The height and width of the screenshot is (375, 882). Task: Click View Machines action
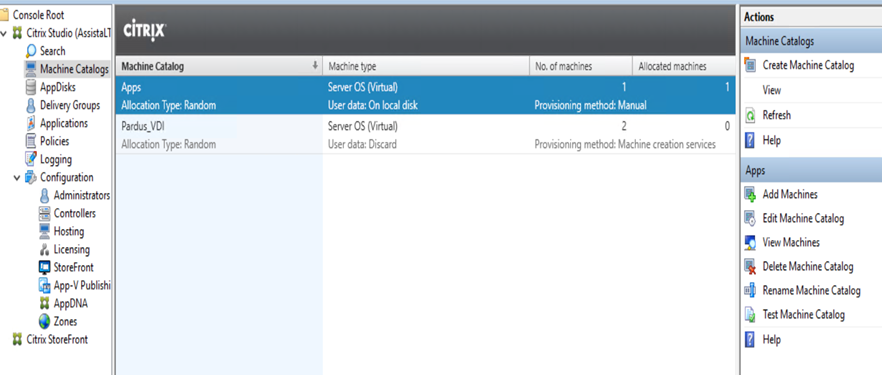click(791, 242)
